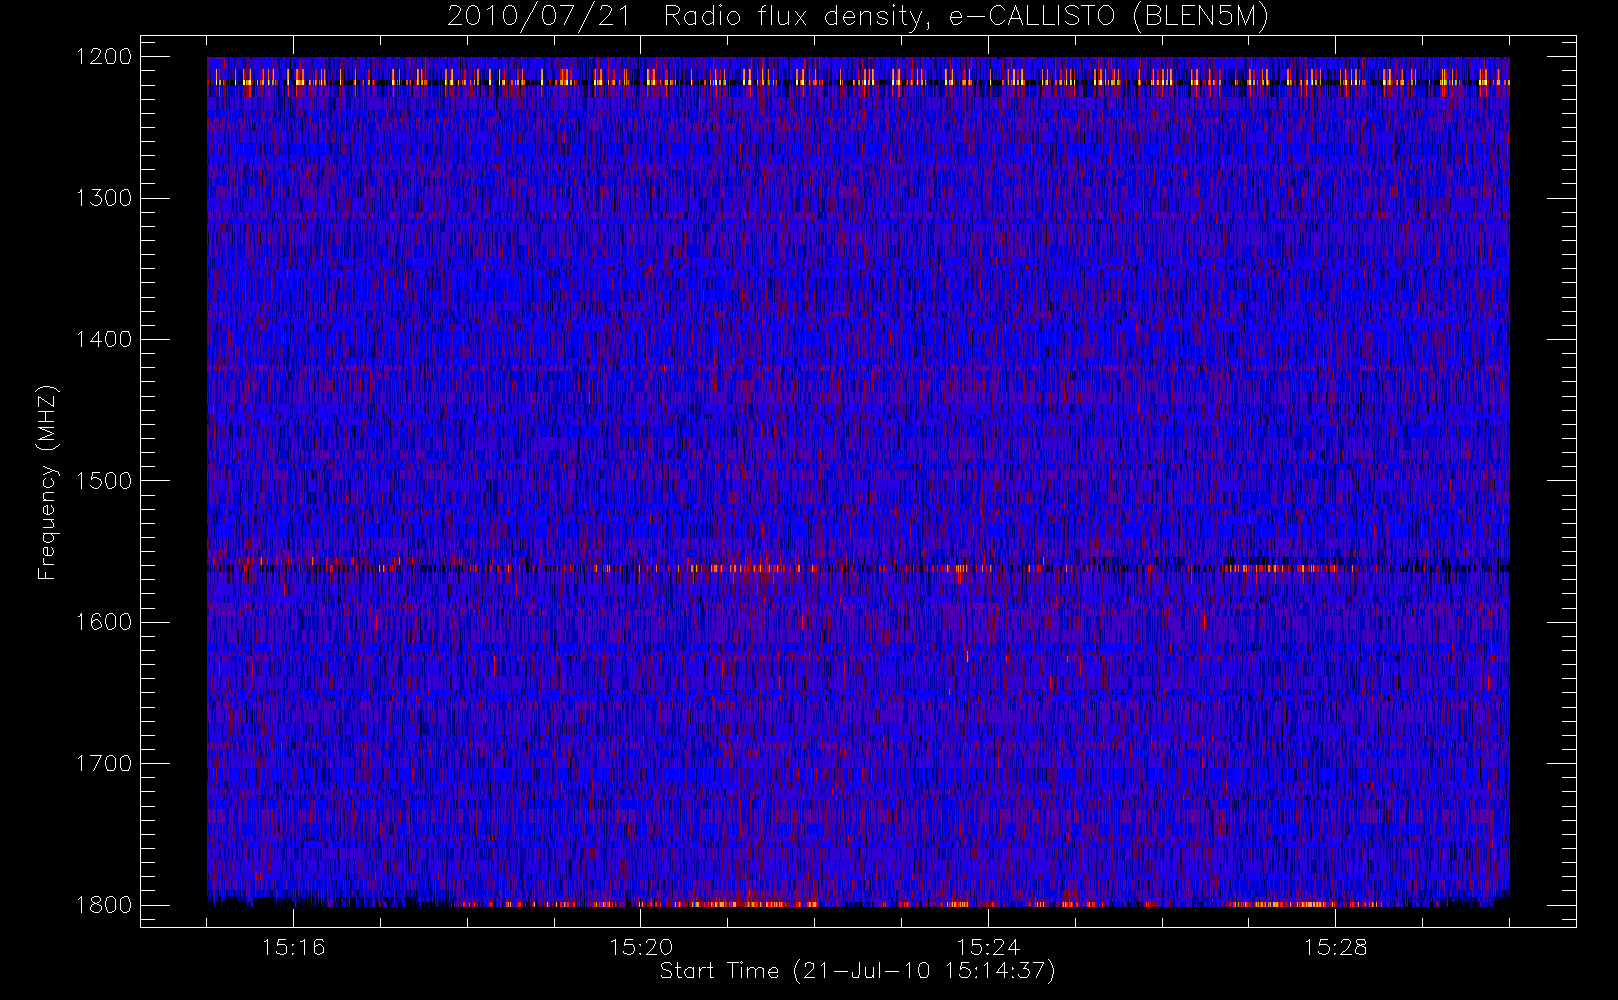
Task: Click the 1700 frequency tick label
Action: point(104,763)
